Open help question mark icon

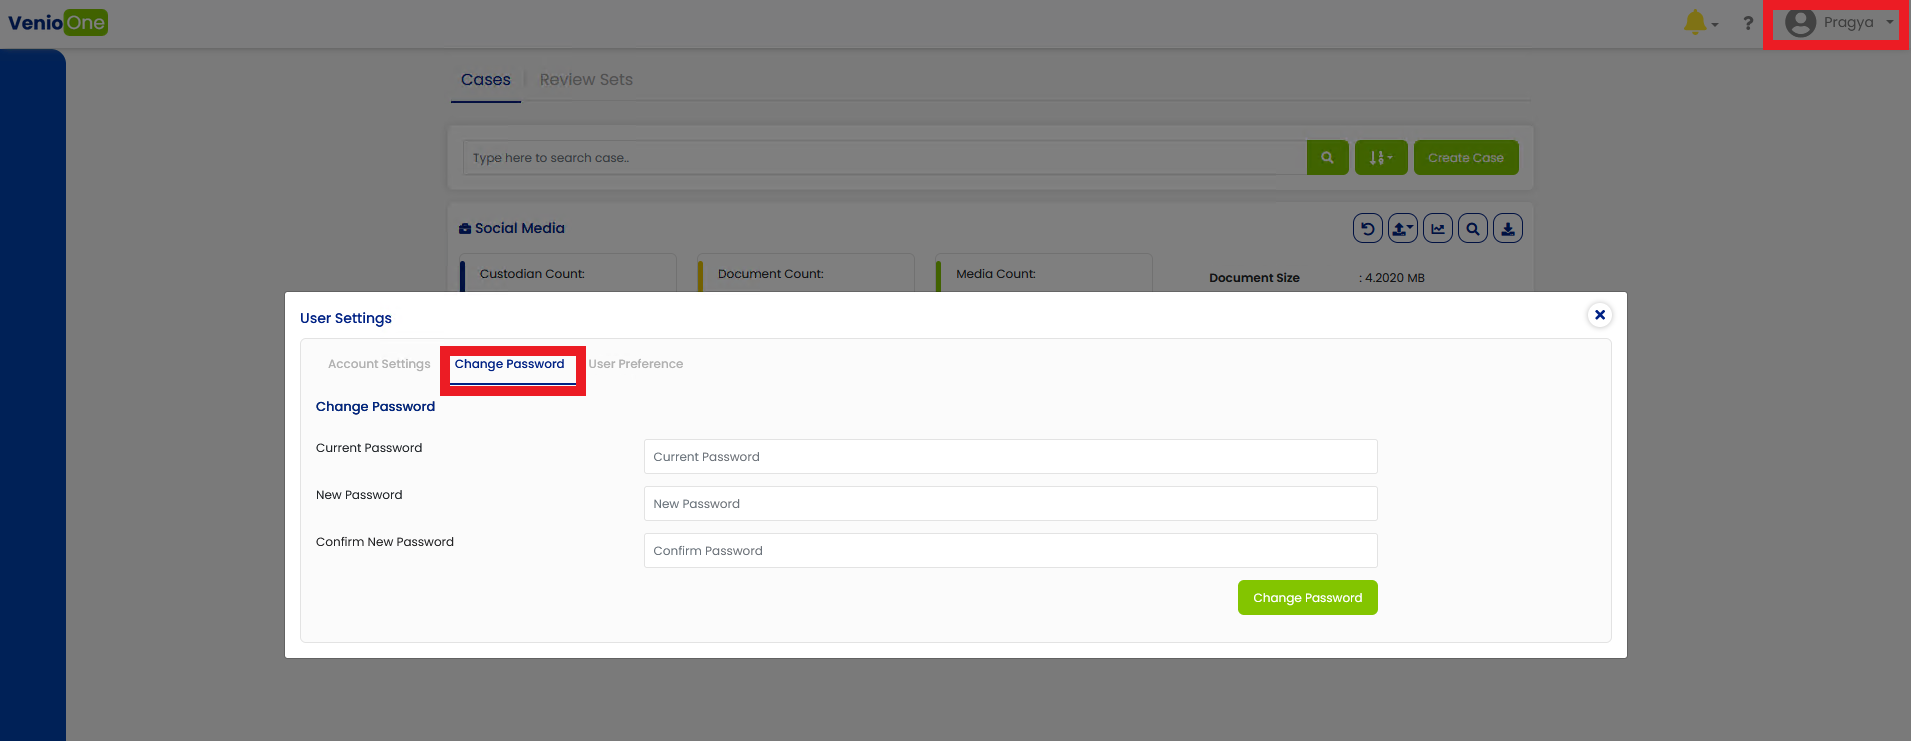click(1748, 22)
